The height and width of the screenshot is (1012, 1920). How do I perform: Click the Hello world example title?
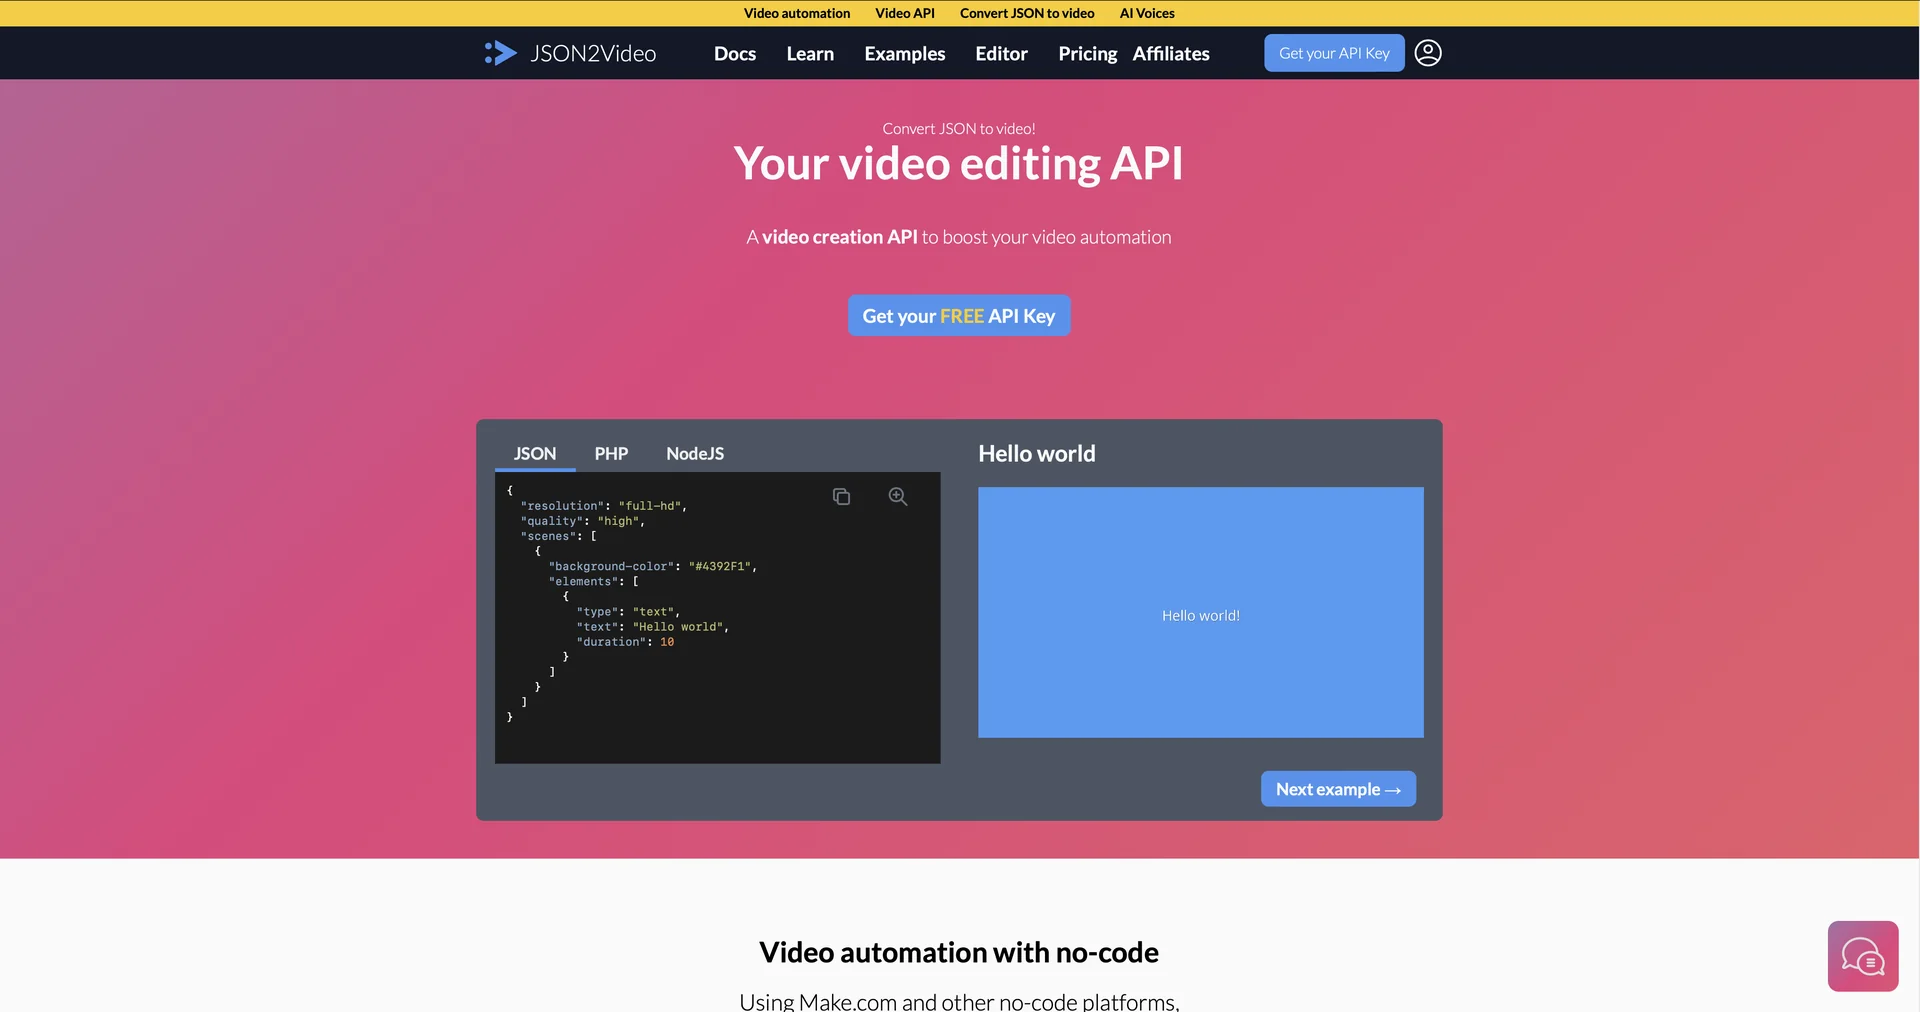tap(1037, 454)
